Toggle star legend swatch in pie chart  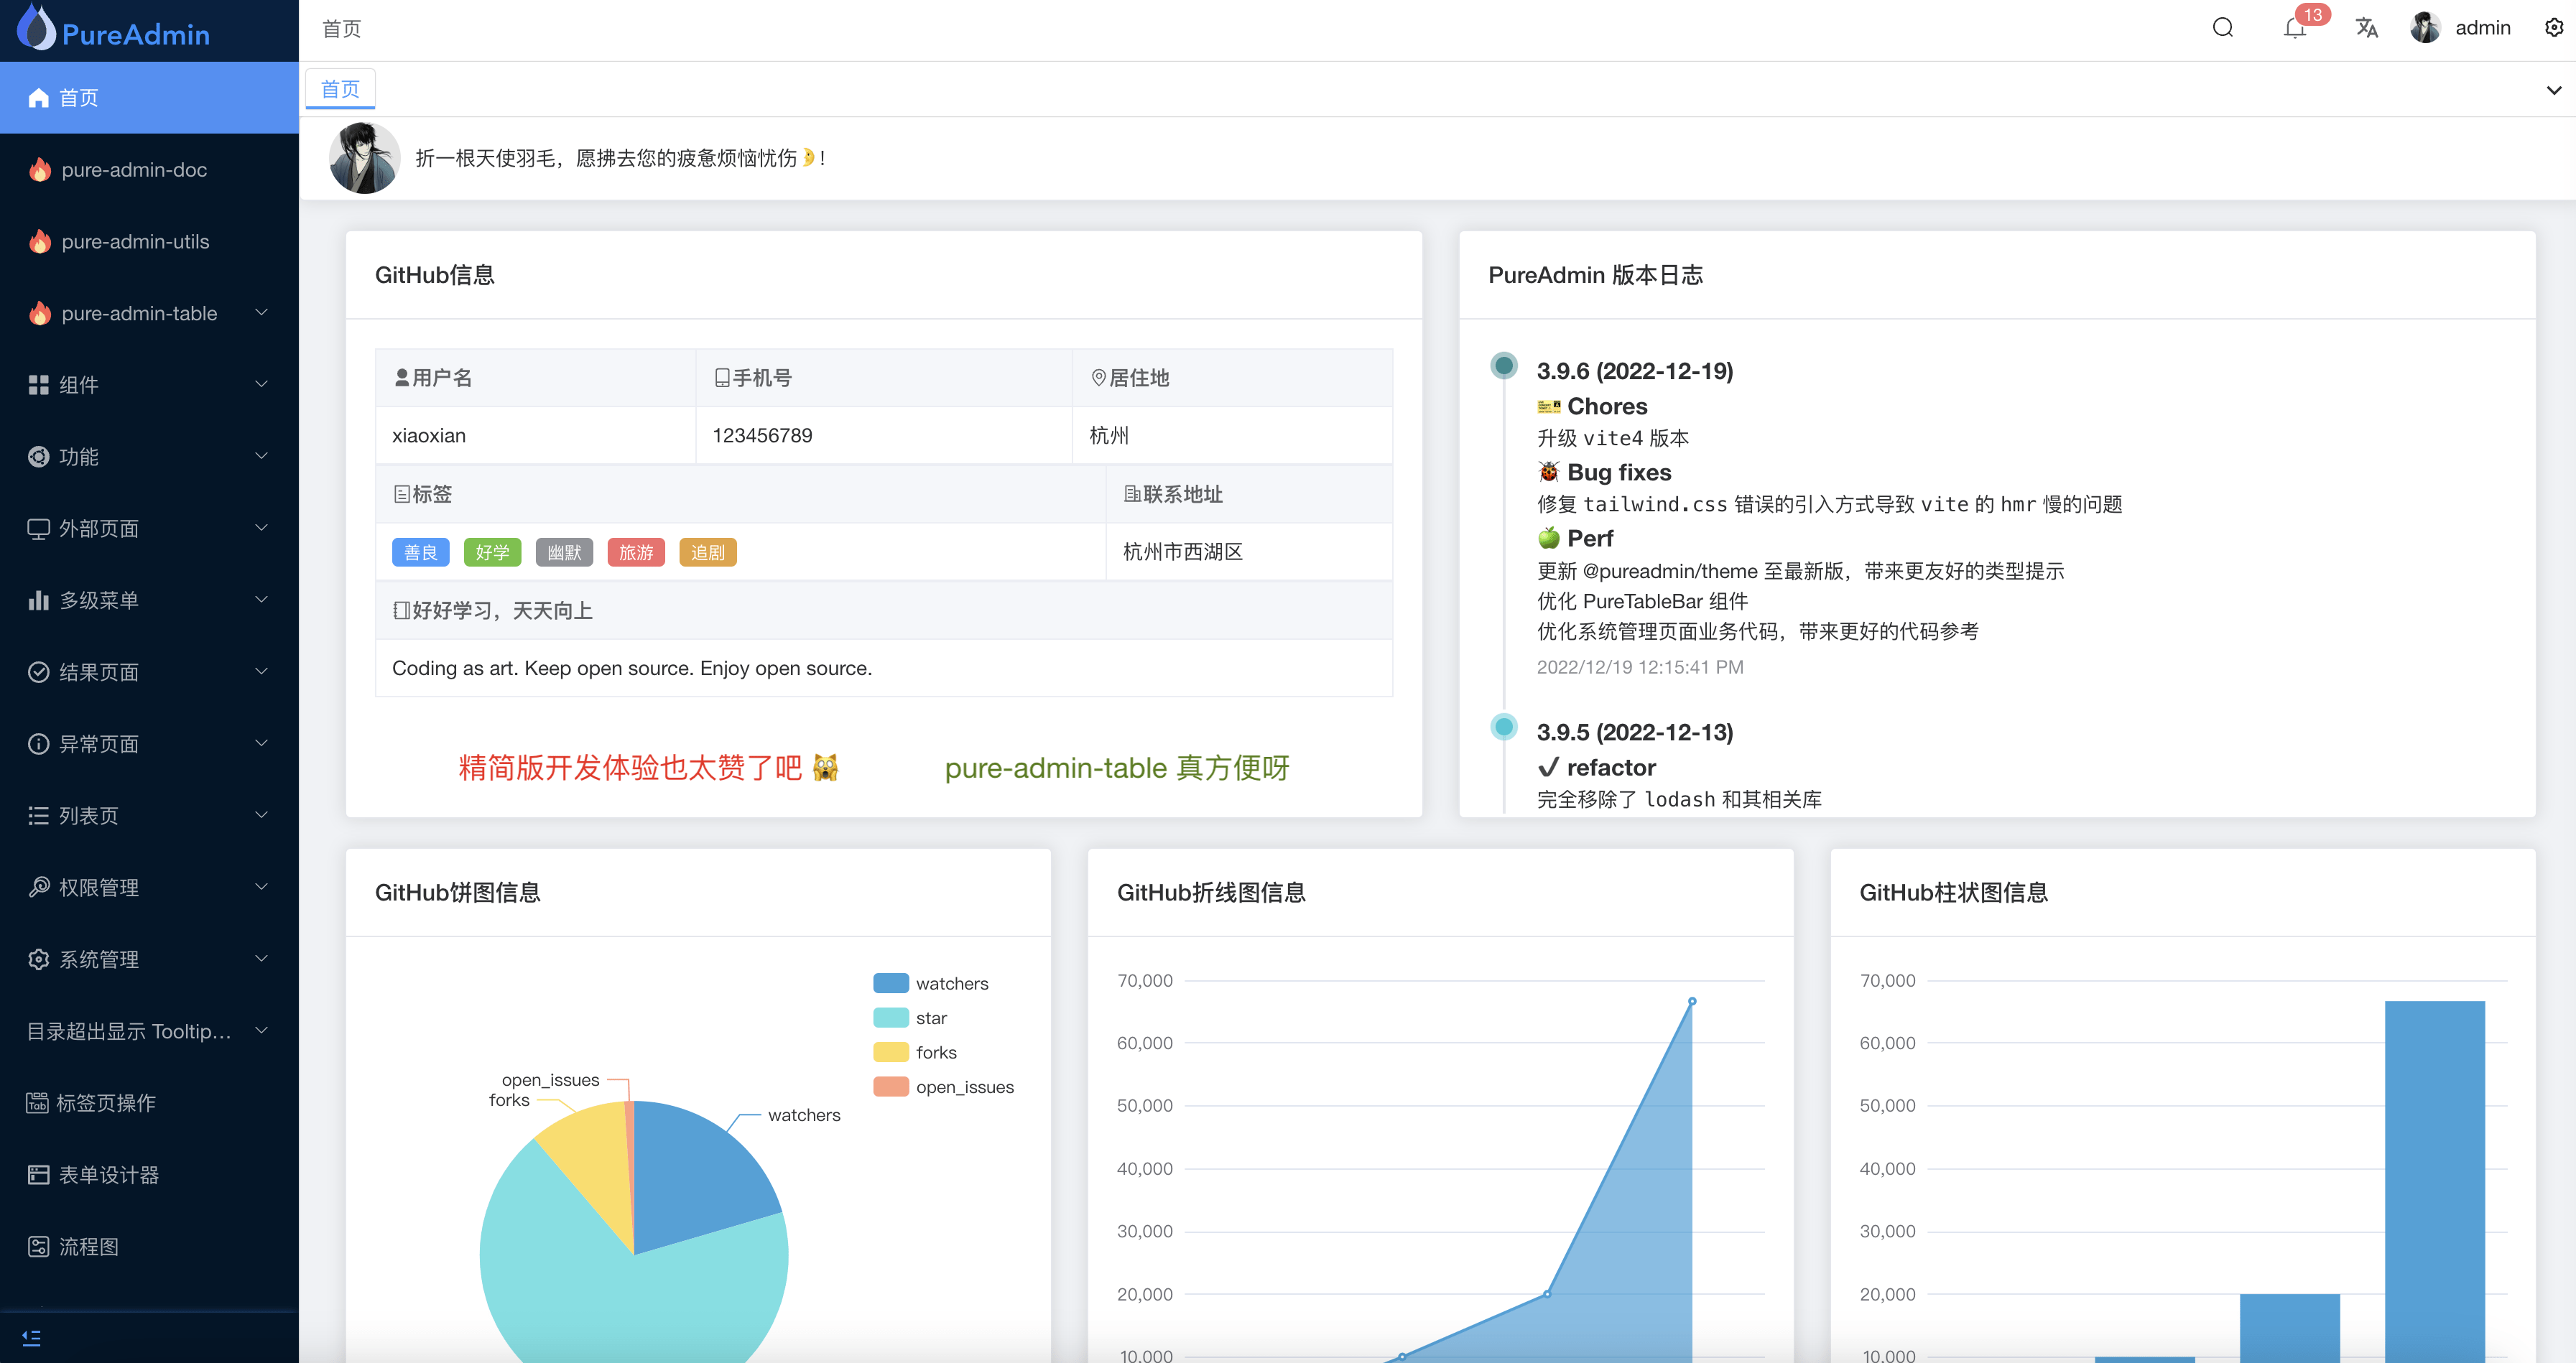pyautogui.click(x=891, y=1018)
